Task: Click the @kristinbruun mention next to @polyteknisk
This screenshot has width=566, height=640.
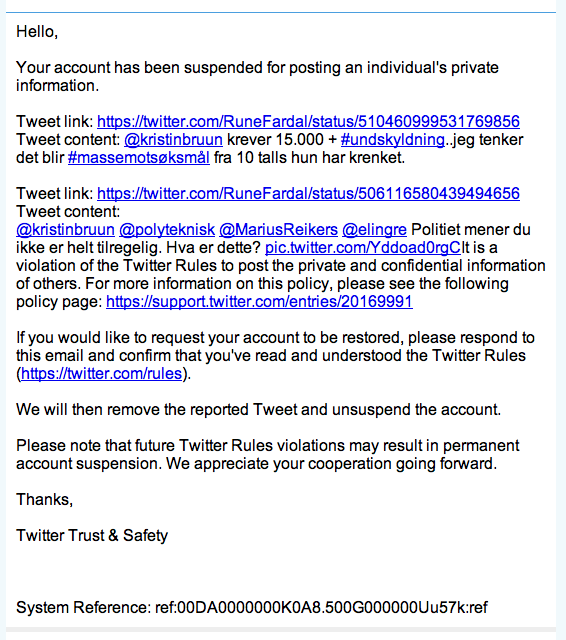Action: [x=65, y=229]
